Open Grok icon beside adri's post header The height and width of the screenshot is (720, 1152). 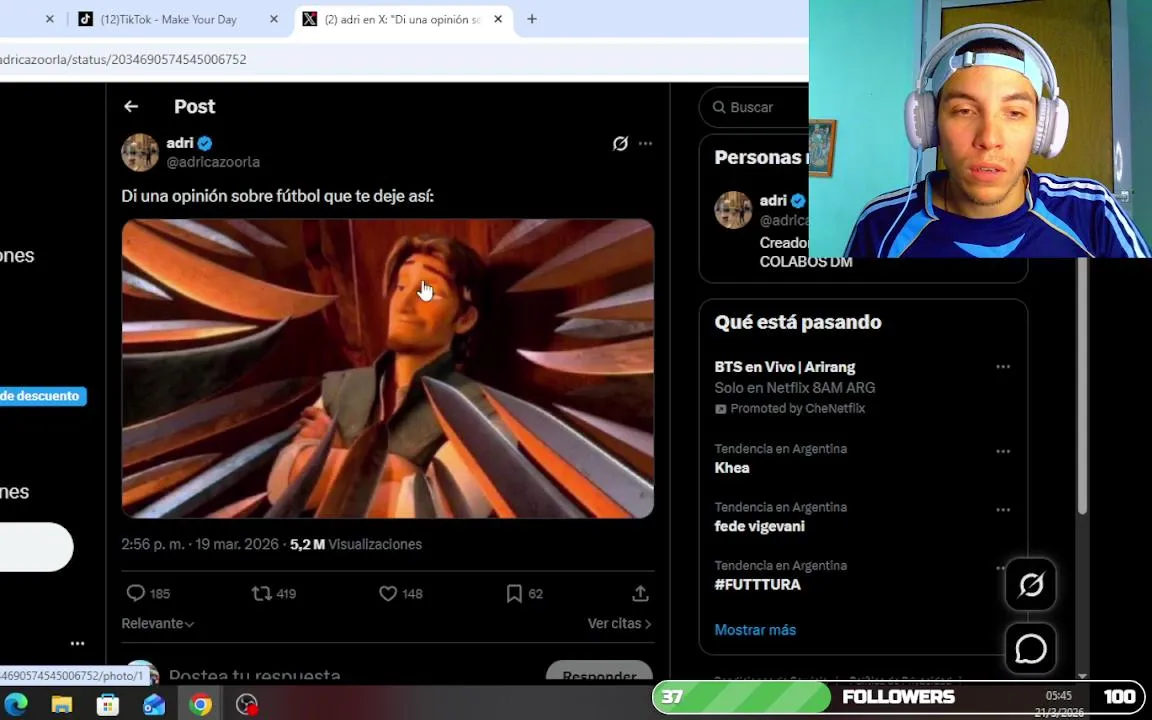(620, 143)
